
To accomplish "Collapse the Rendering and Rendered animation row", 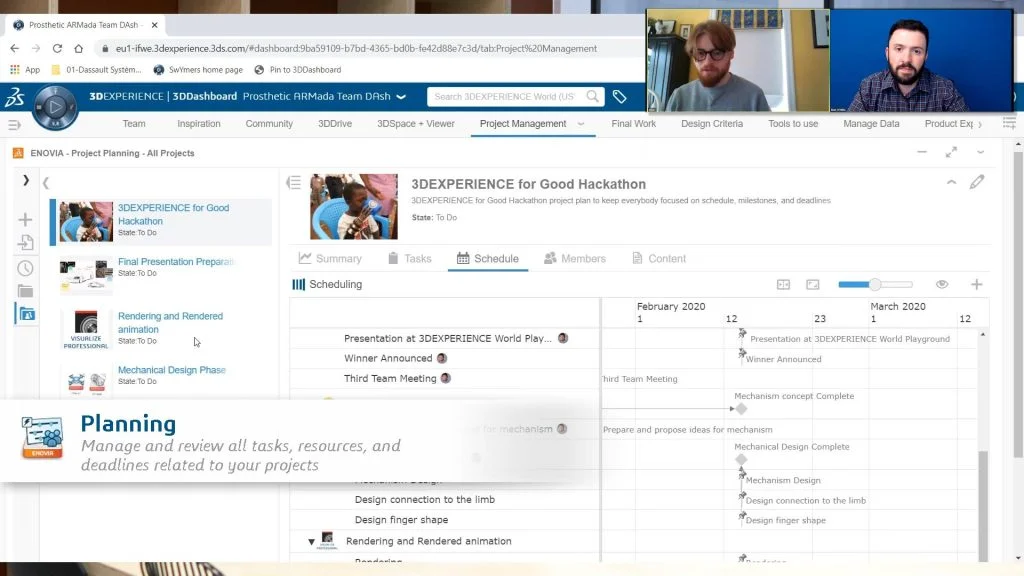I will 311,542.
